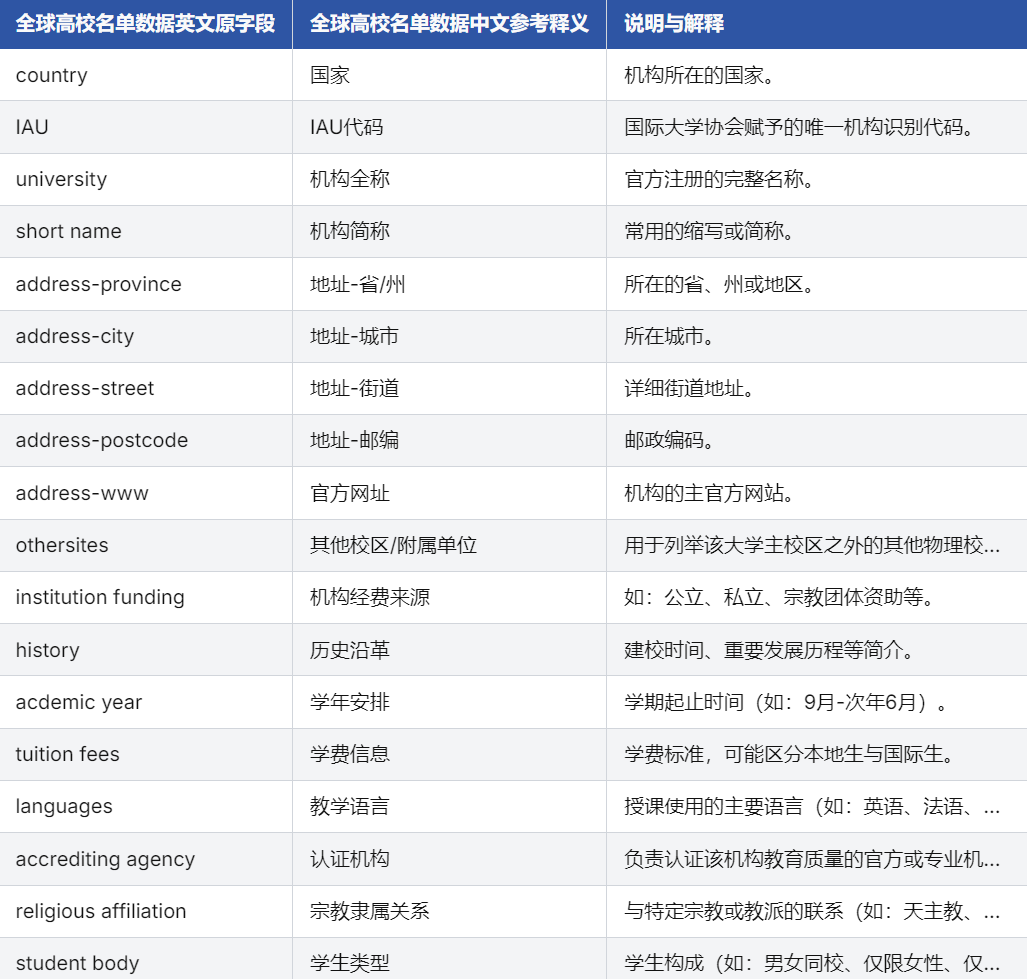
Task: Click '所在的省、州或地区。' description
Action: tap(719, 284)
